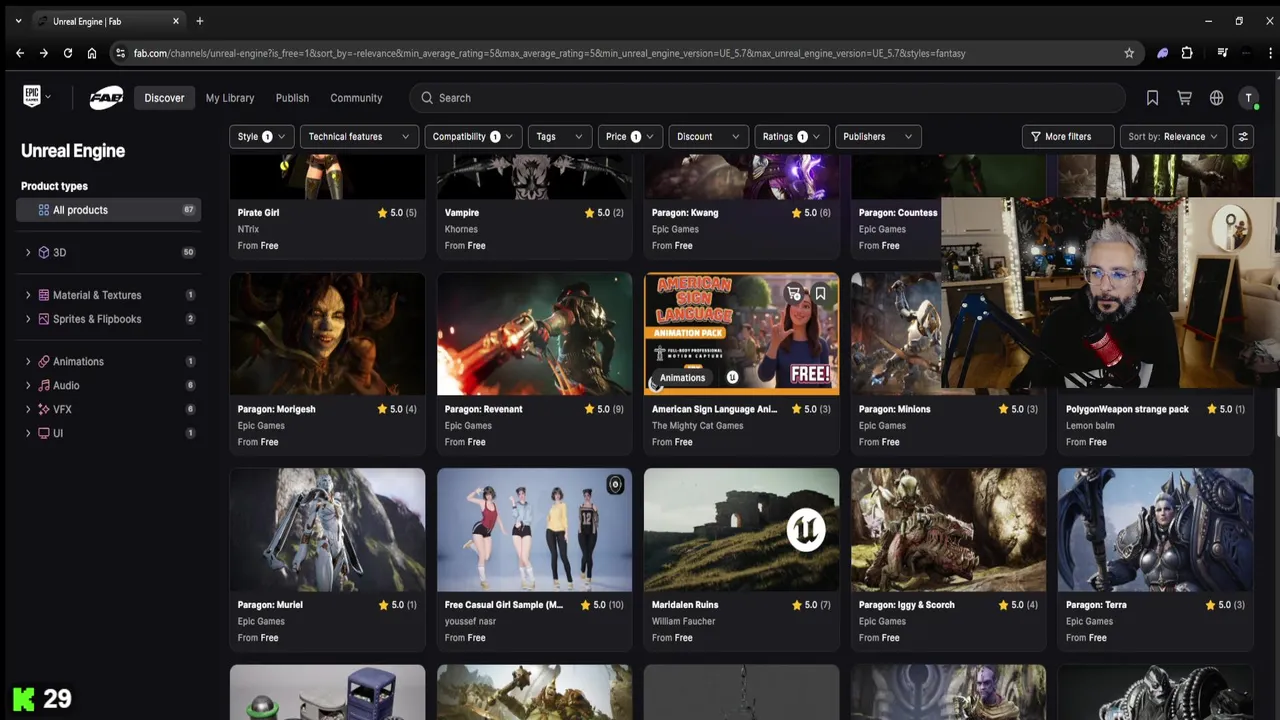The height and width of the screenshot is (720, 1280).
Task: Reload the page
Action: pos(67,53)
